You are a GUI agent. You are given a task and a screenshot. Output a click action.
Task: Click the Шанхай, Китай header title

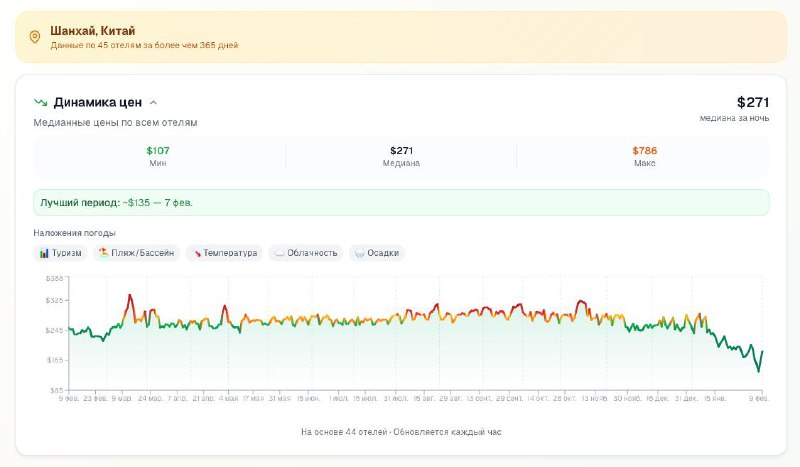pyautogui.click(x=93, y=31)
